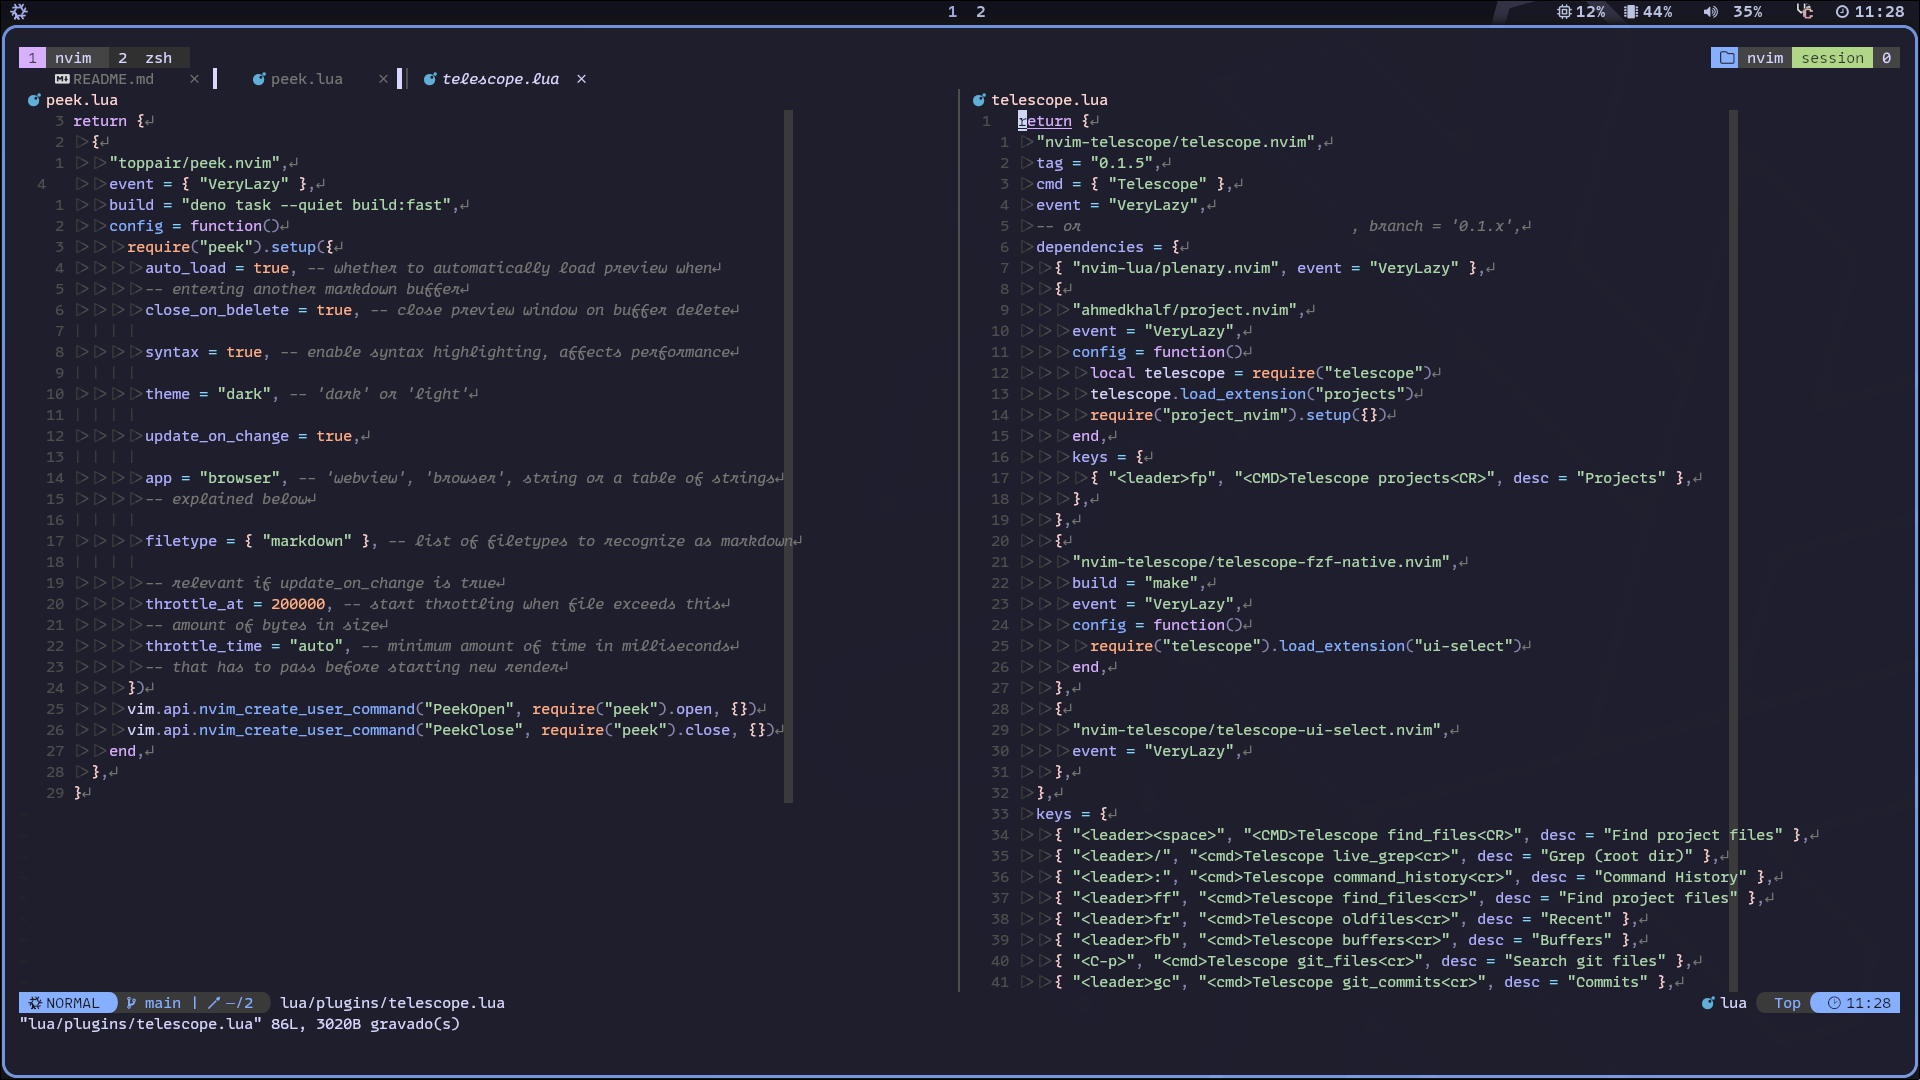Click the Lua icon on telescope.lua tab
This screenshot has height=1080, width=1920.
[430, 79]
